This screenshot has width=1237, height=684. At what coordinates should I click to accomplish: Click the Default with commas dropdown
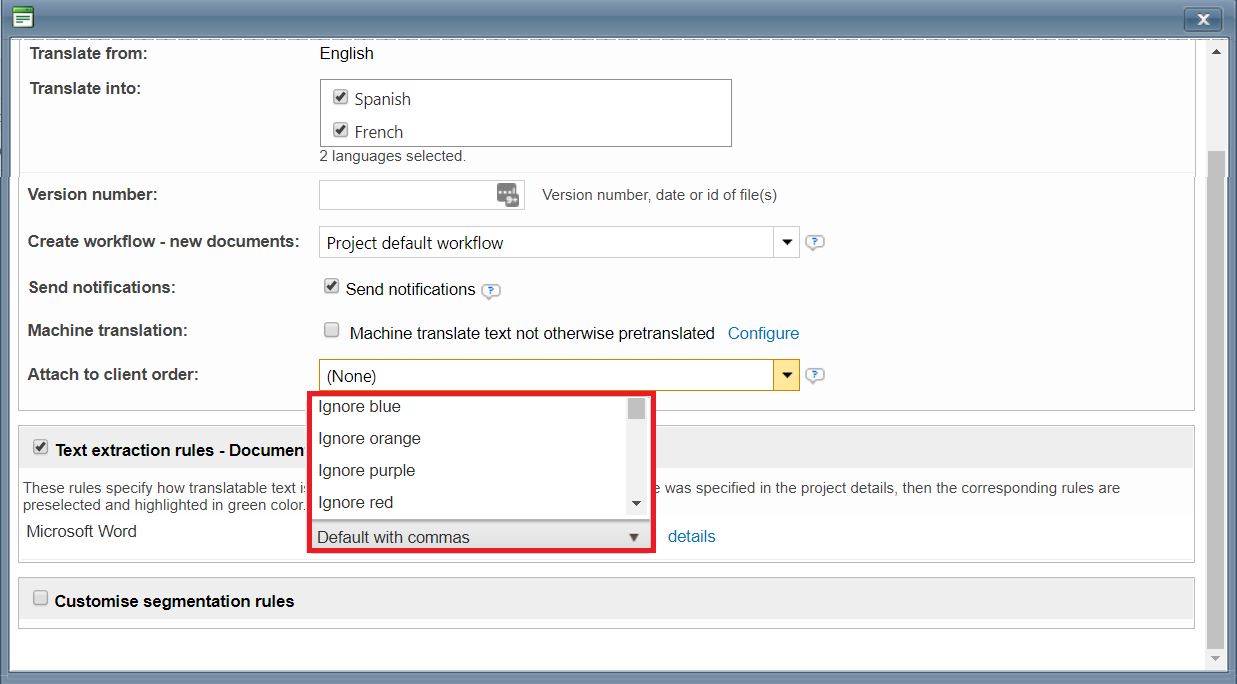[x=479, y=537]
